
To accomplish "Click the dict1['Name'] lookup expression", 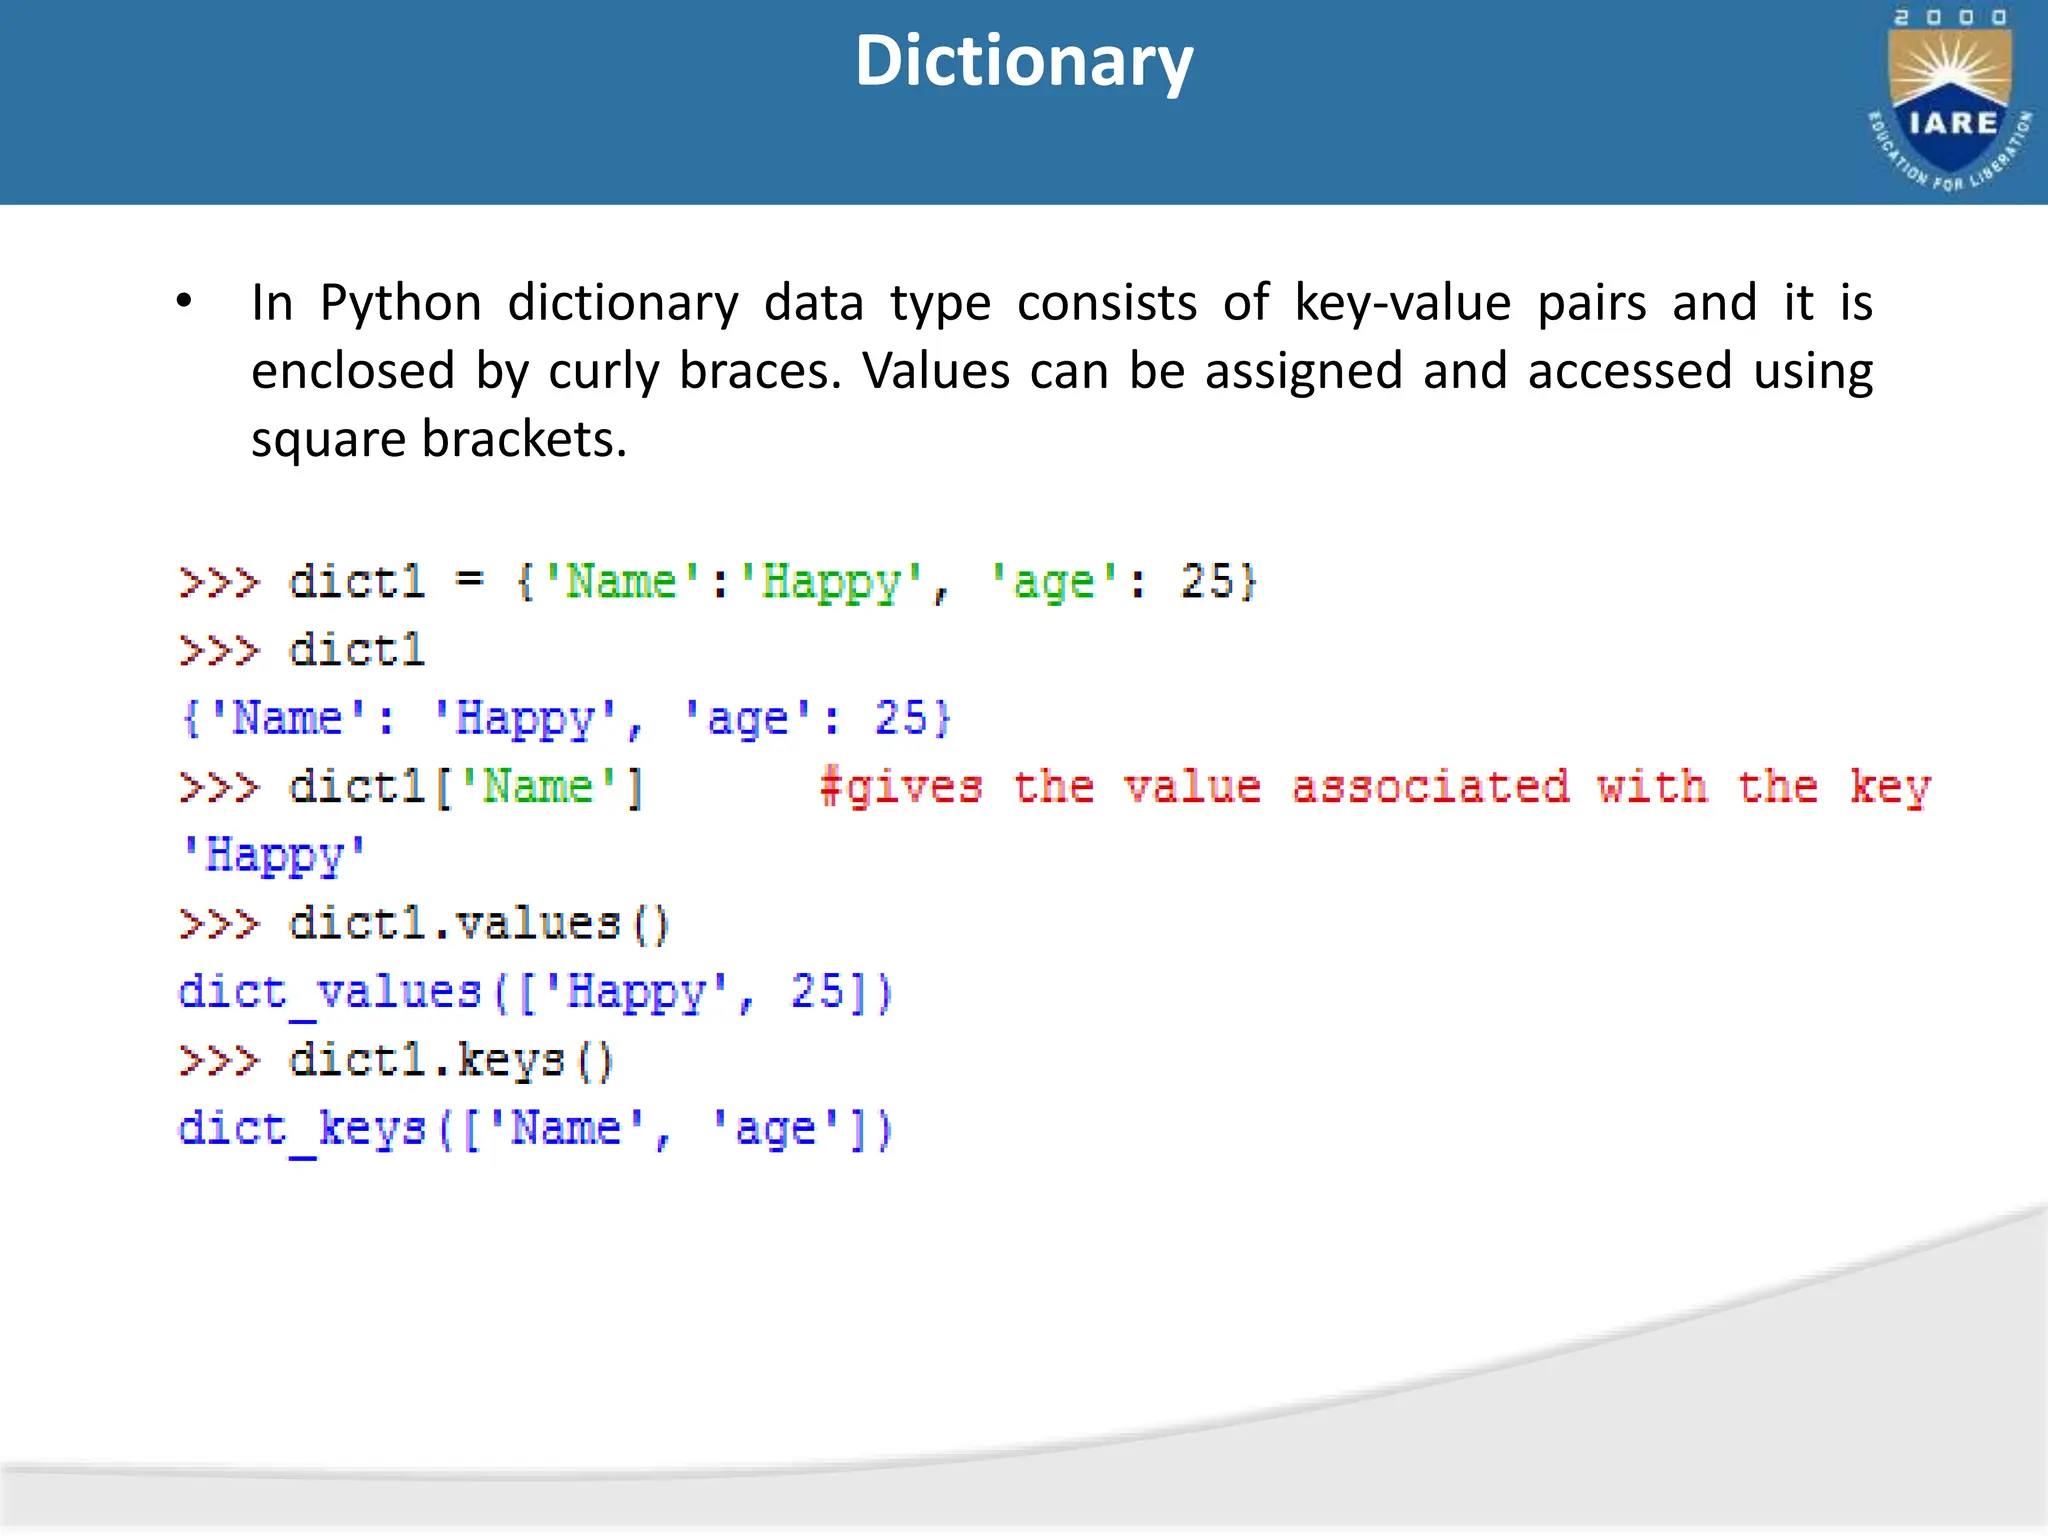I will (465, 787).
